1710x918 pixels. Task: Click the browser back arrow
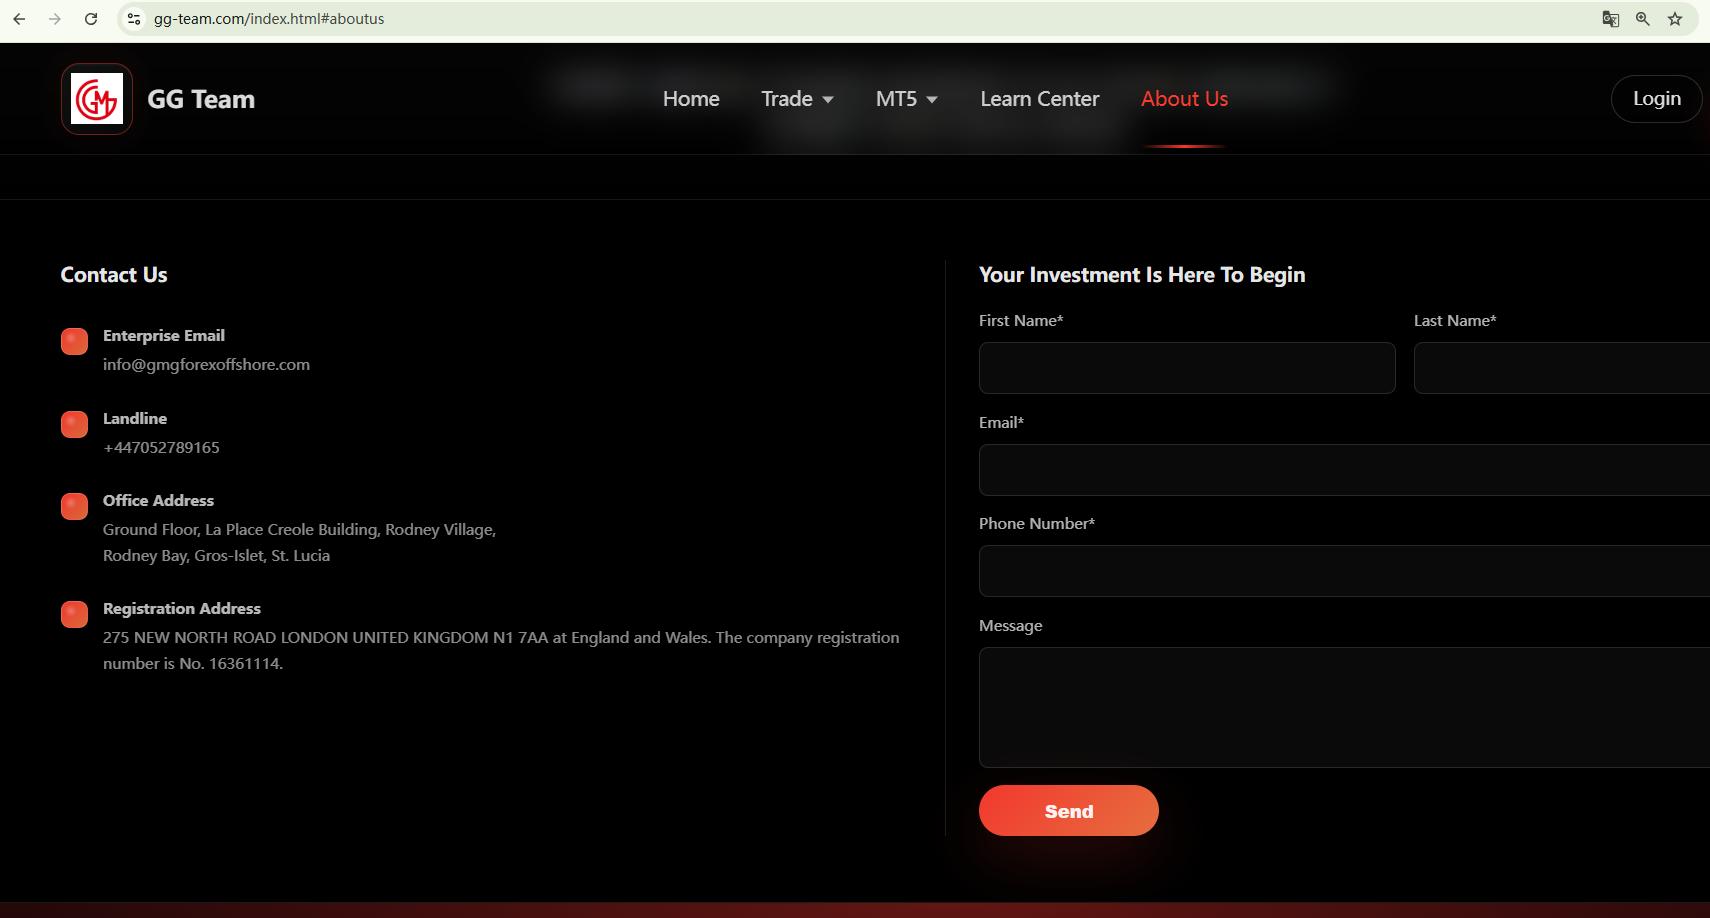[19, 19]
